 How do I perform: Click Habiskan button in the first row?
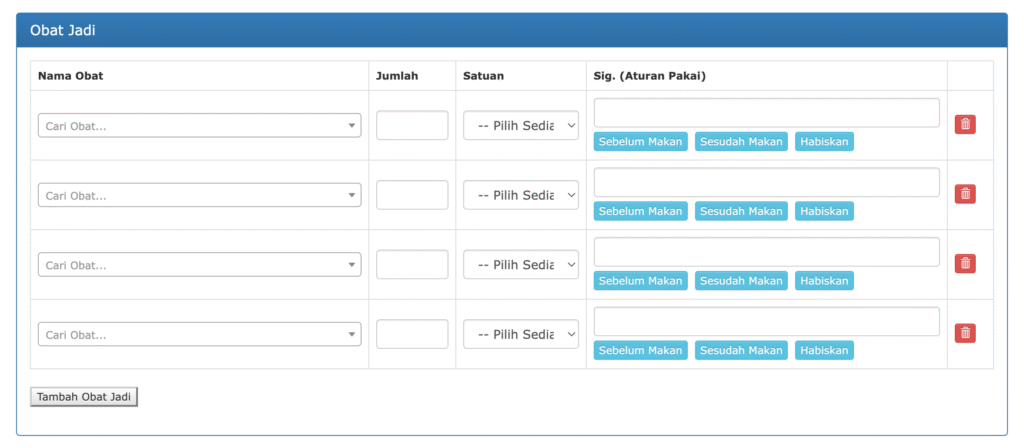(824, 142)
